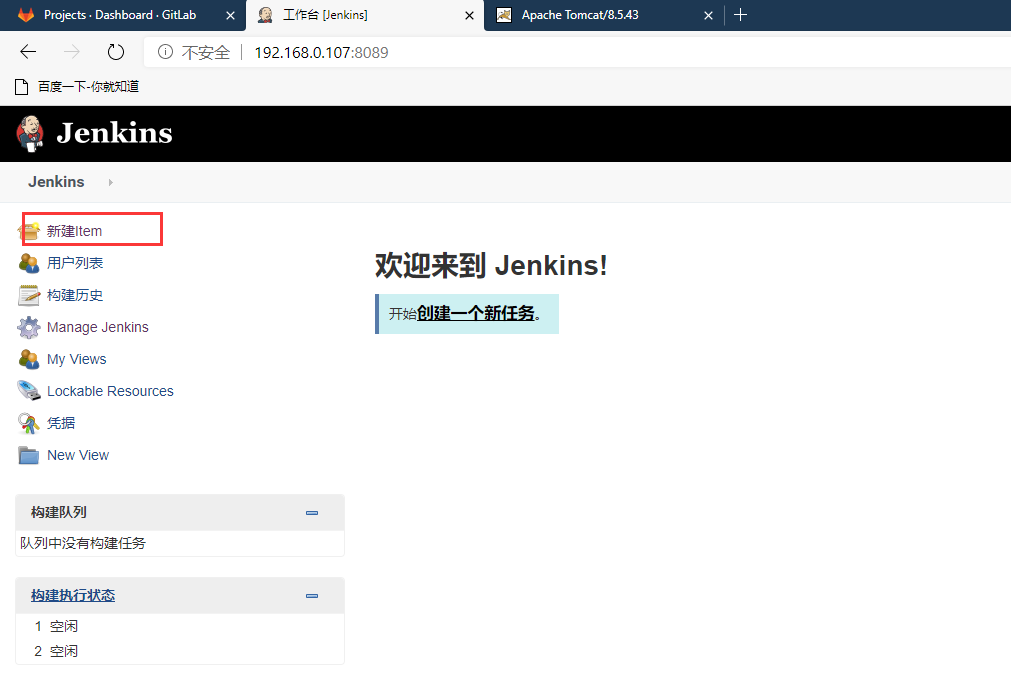Close the Apache Tomcat tab
This screenshot has height=684, width=1011.
[708, 15]
